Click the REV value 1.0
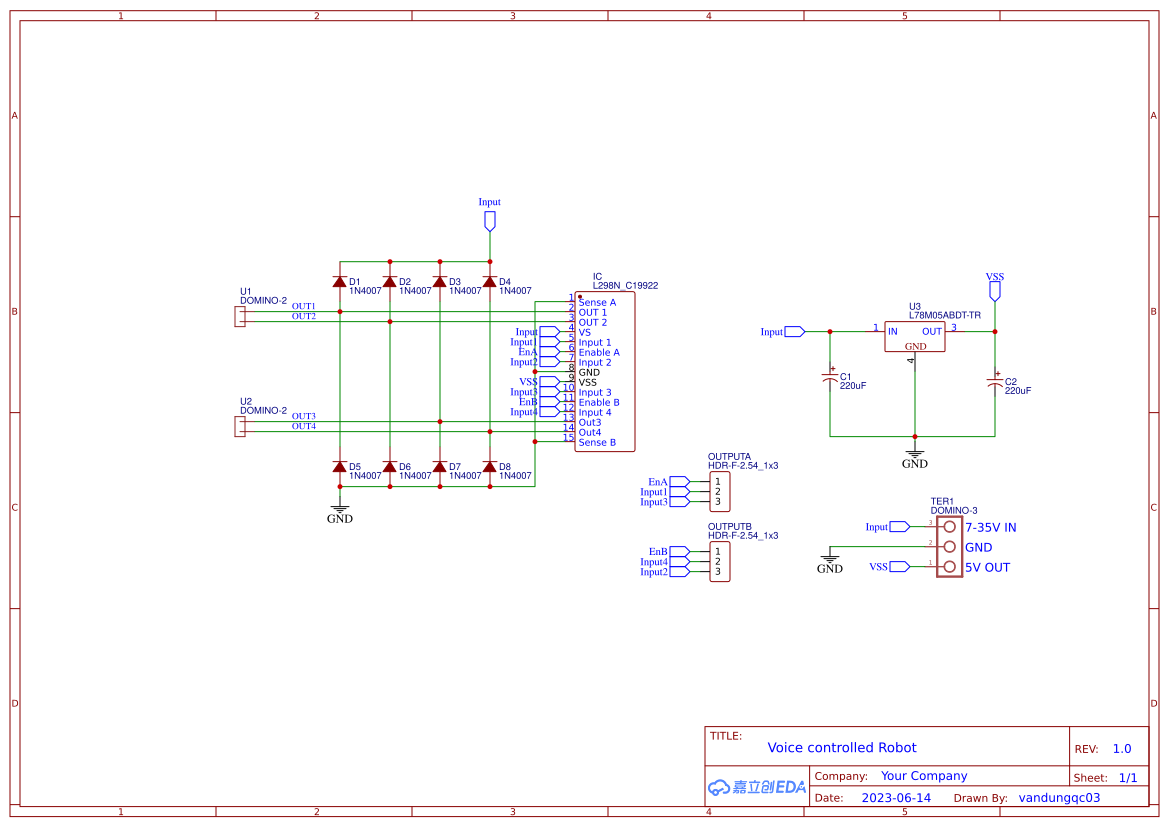The height and width of the screenshot is (827, 1169). tap(1121, 747)
